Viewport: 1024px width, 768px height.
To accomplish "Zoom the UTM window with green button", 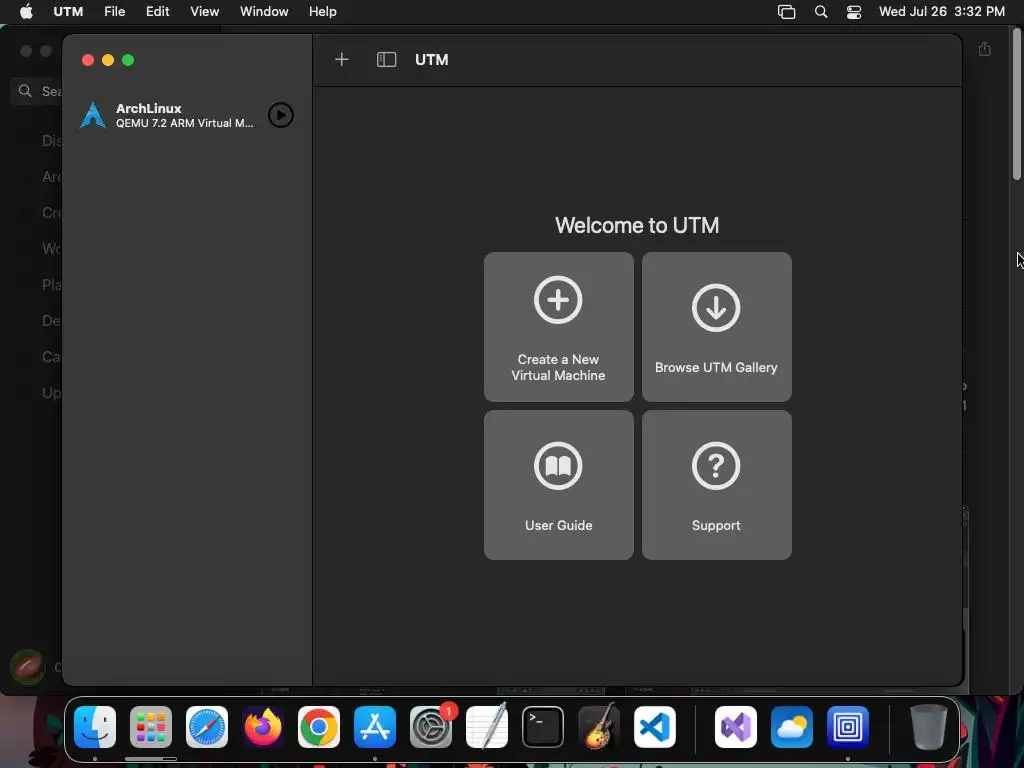I will (x=128, y=60).
